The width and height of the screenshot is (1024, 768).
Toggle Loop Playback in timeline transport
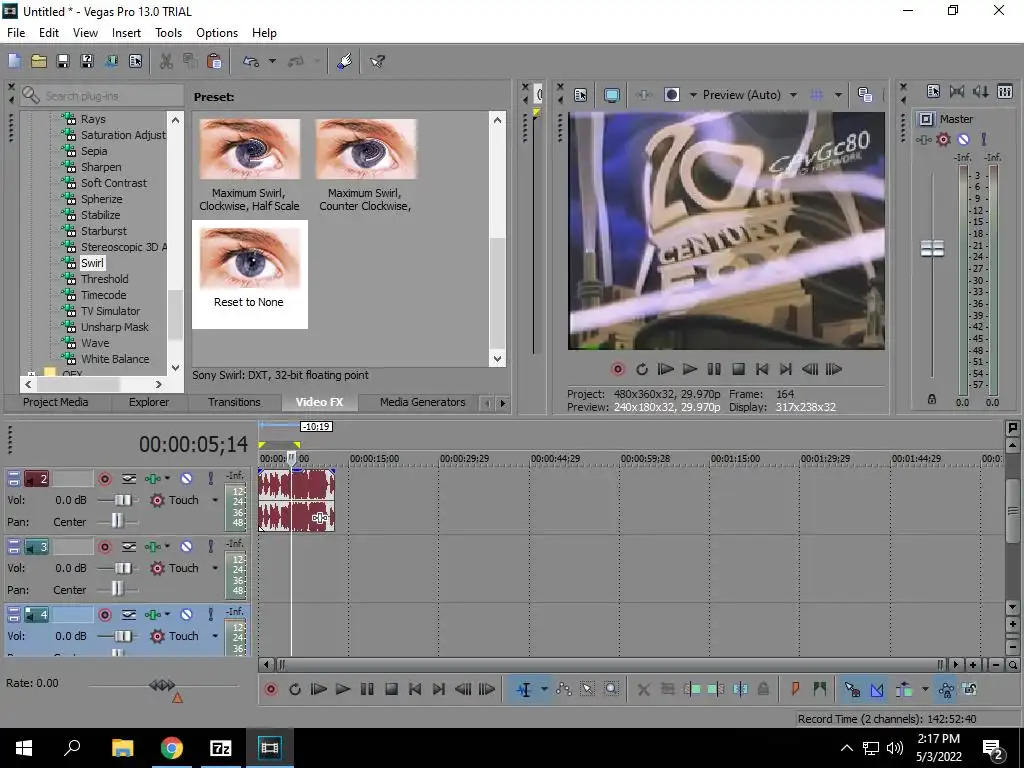tap(295, 689)
